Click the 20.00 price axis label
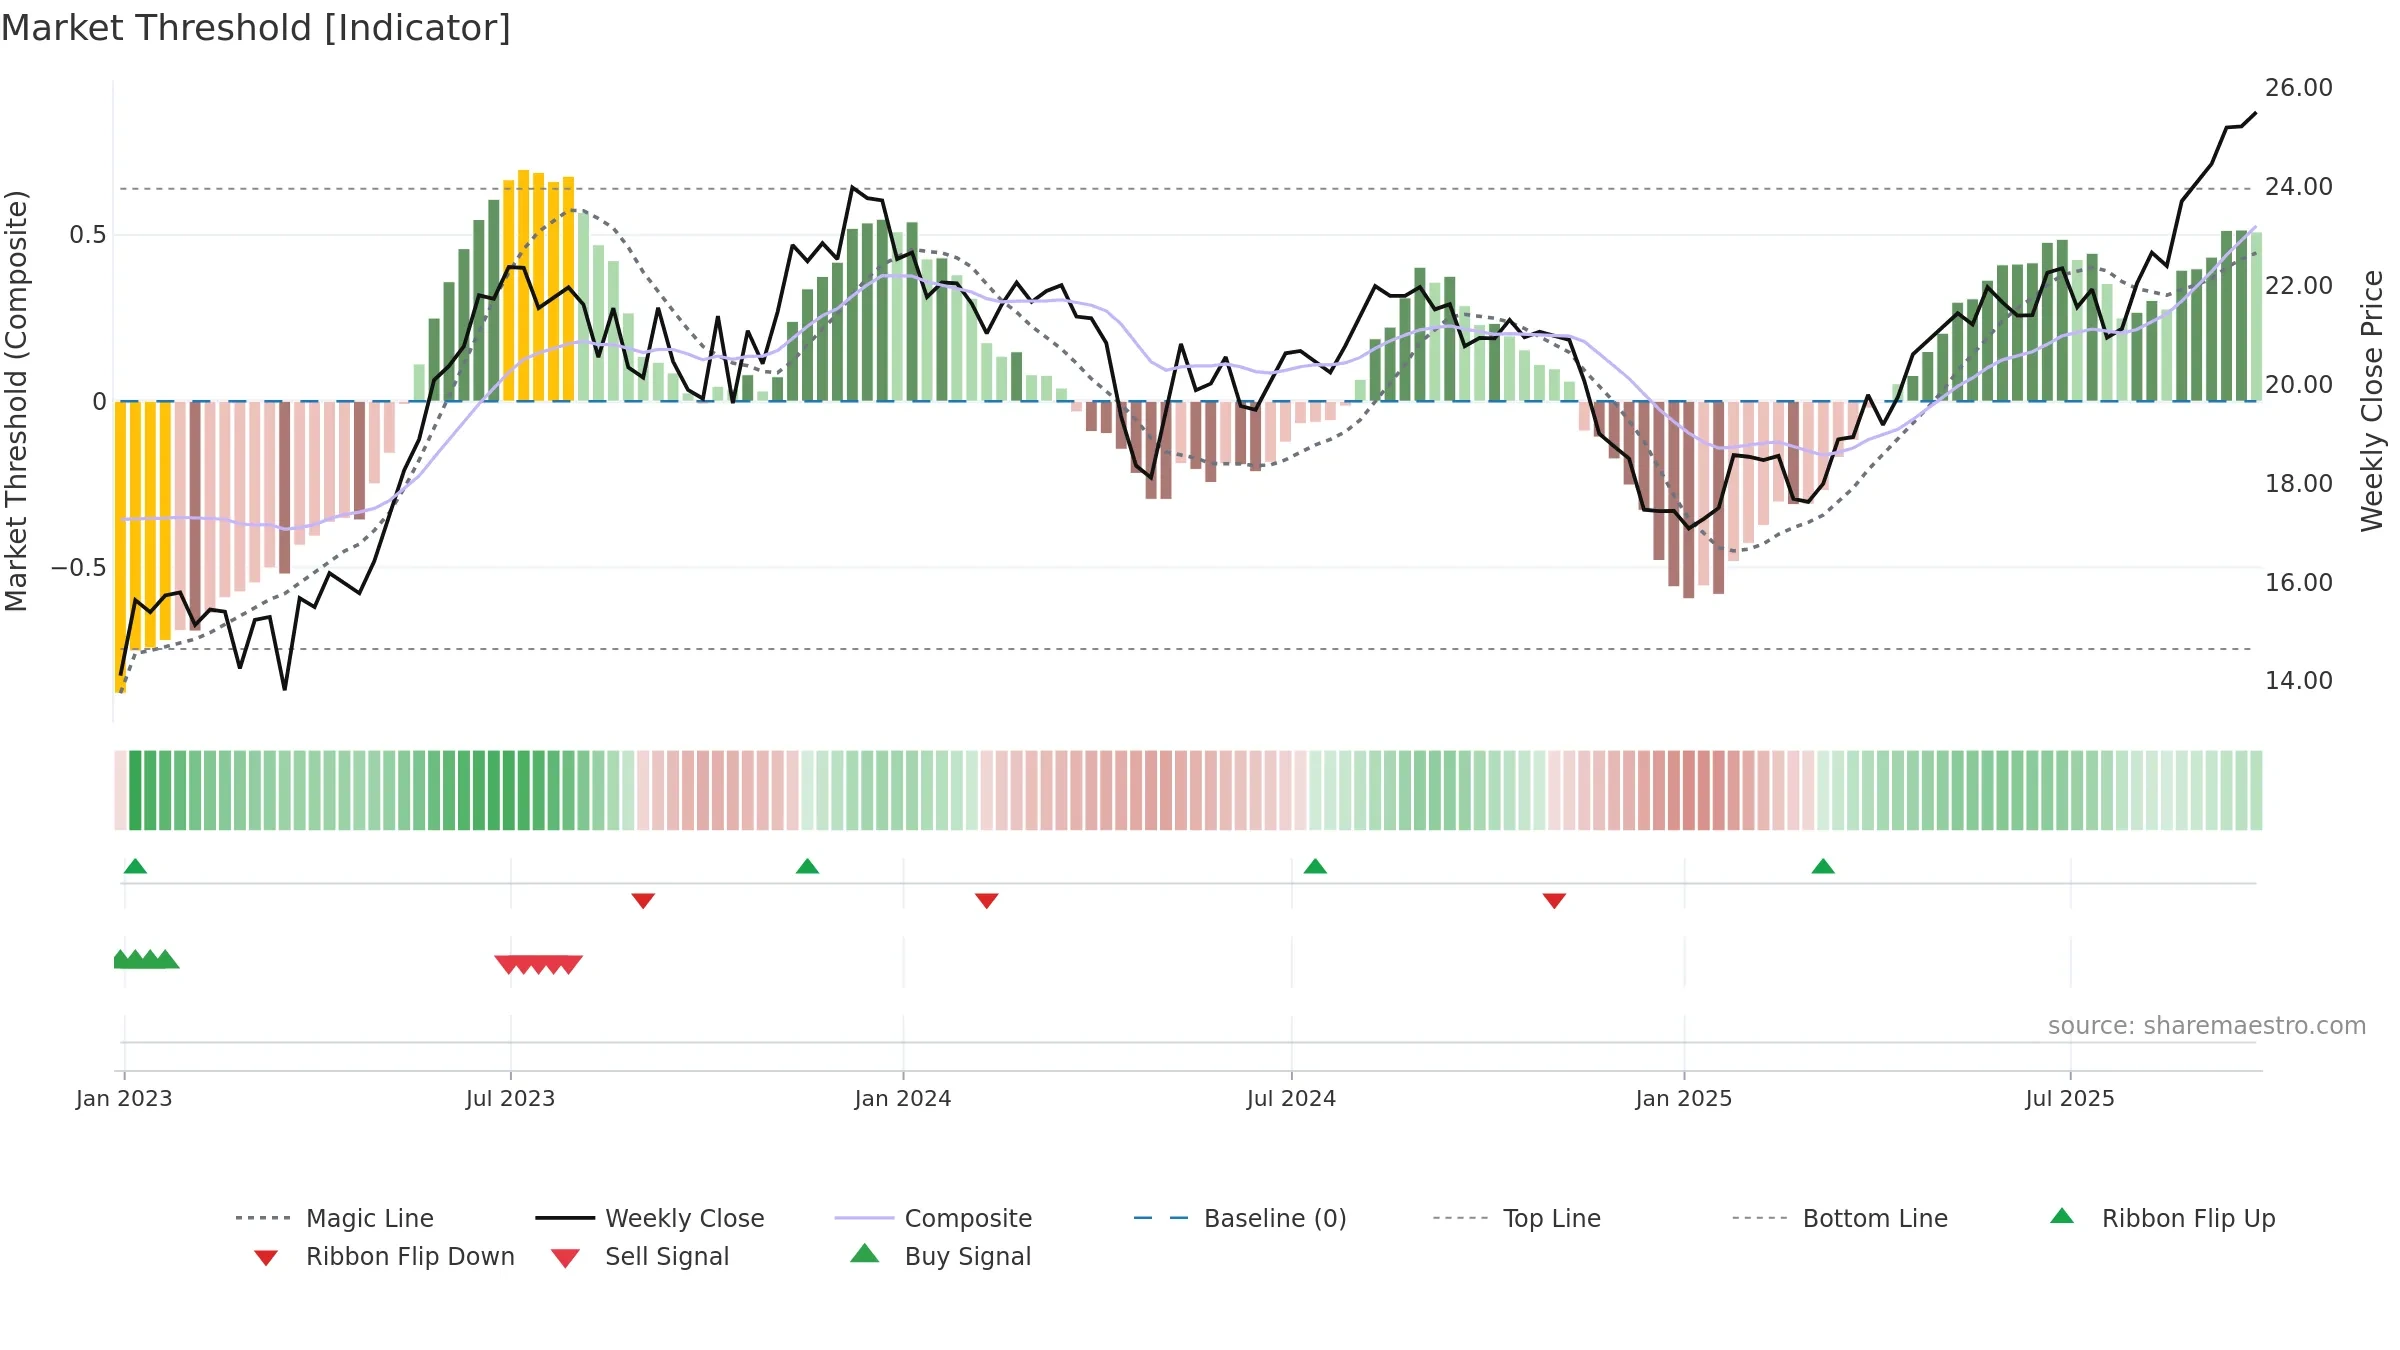The width and height of the screenshot is (2400, 1350). point(2299,385)
